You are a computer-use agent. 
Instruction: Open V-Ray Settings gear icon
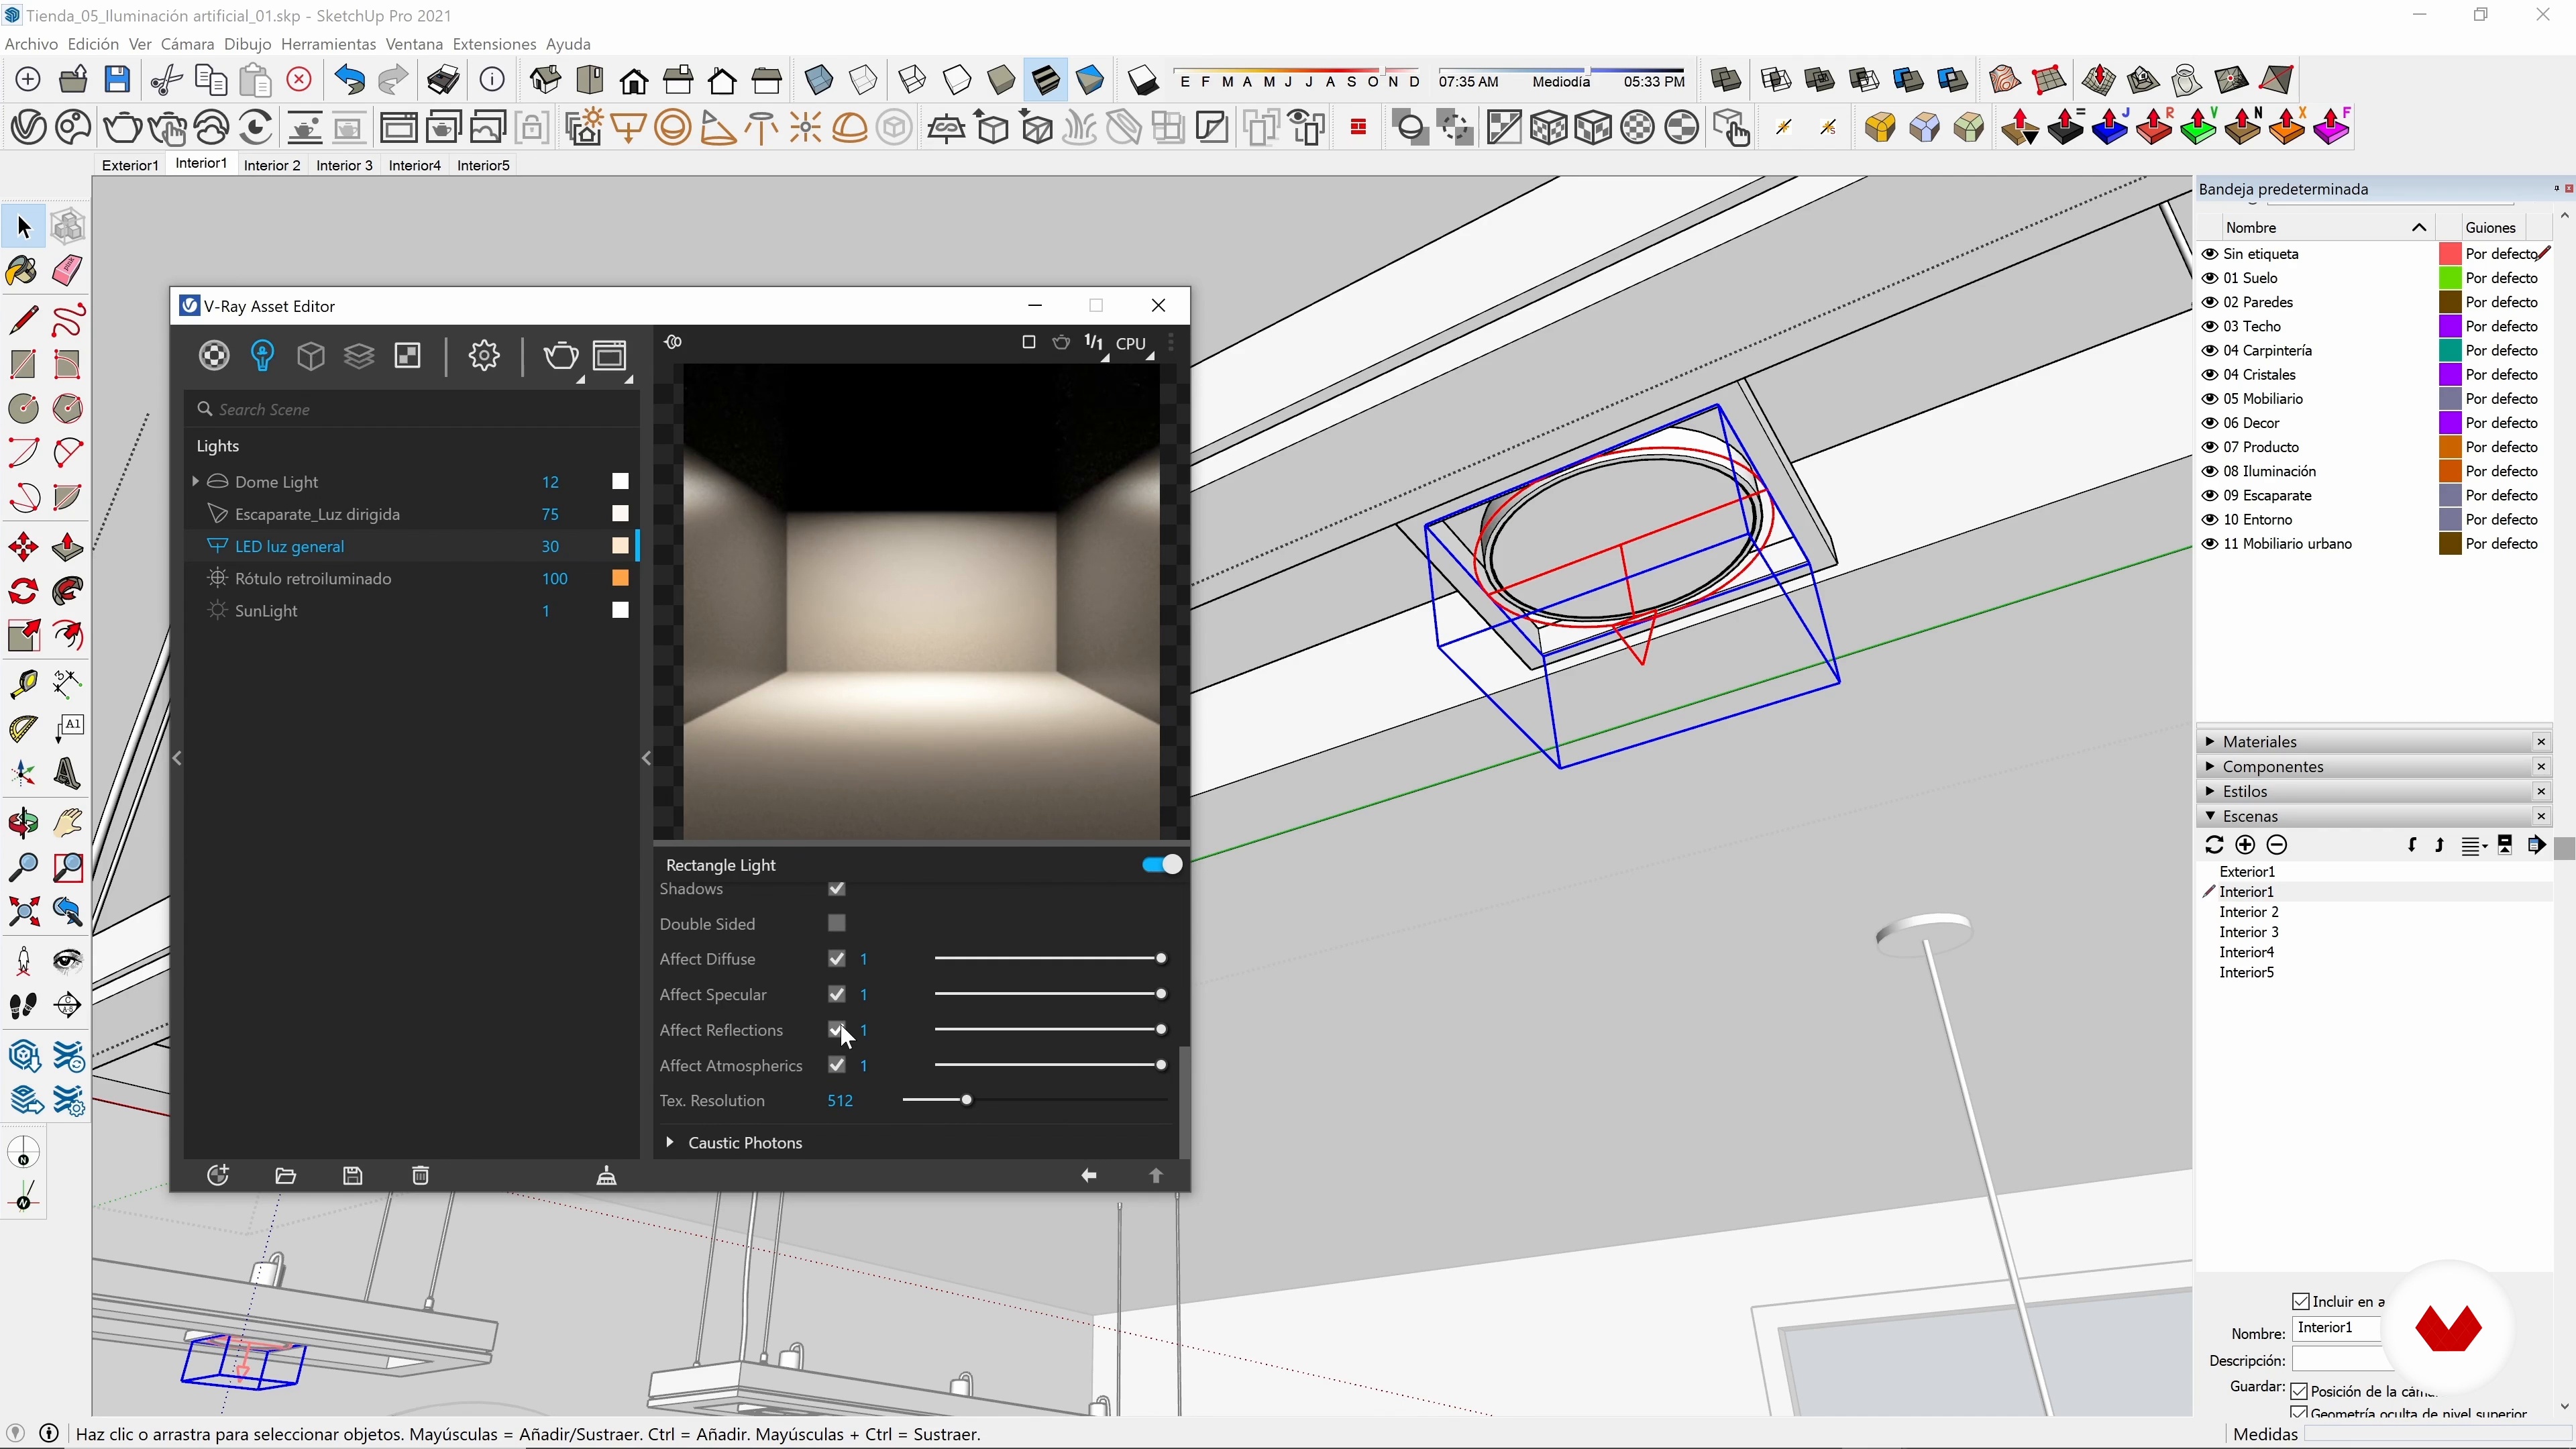pos(484,356)
